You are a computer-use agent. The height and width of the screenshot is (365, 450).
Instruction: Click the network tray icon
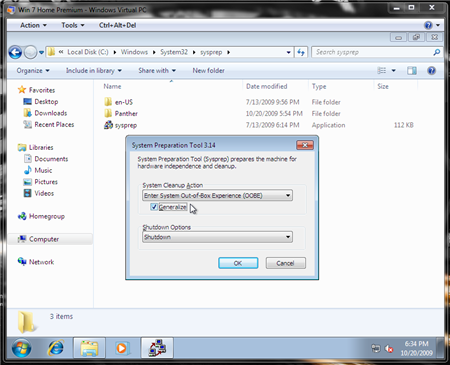point(376,349)
